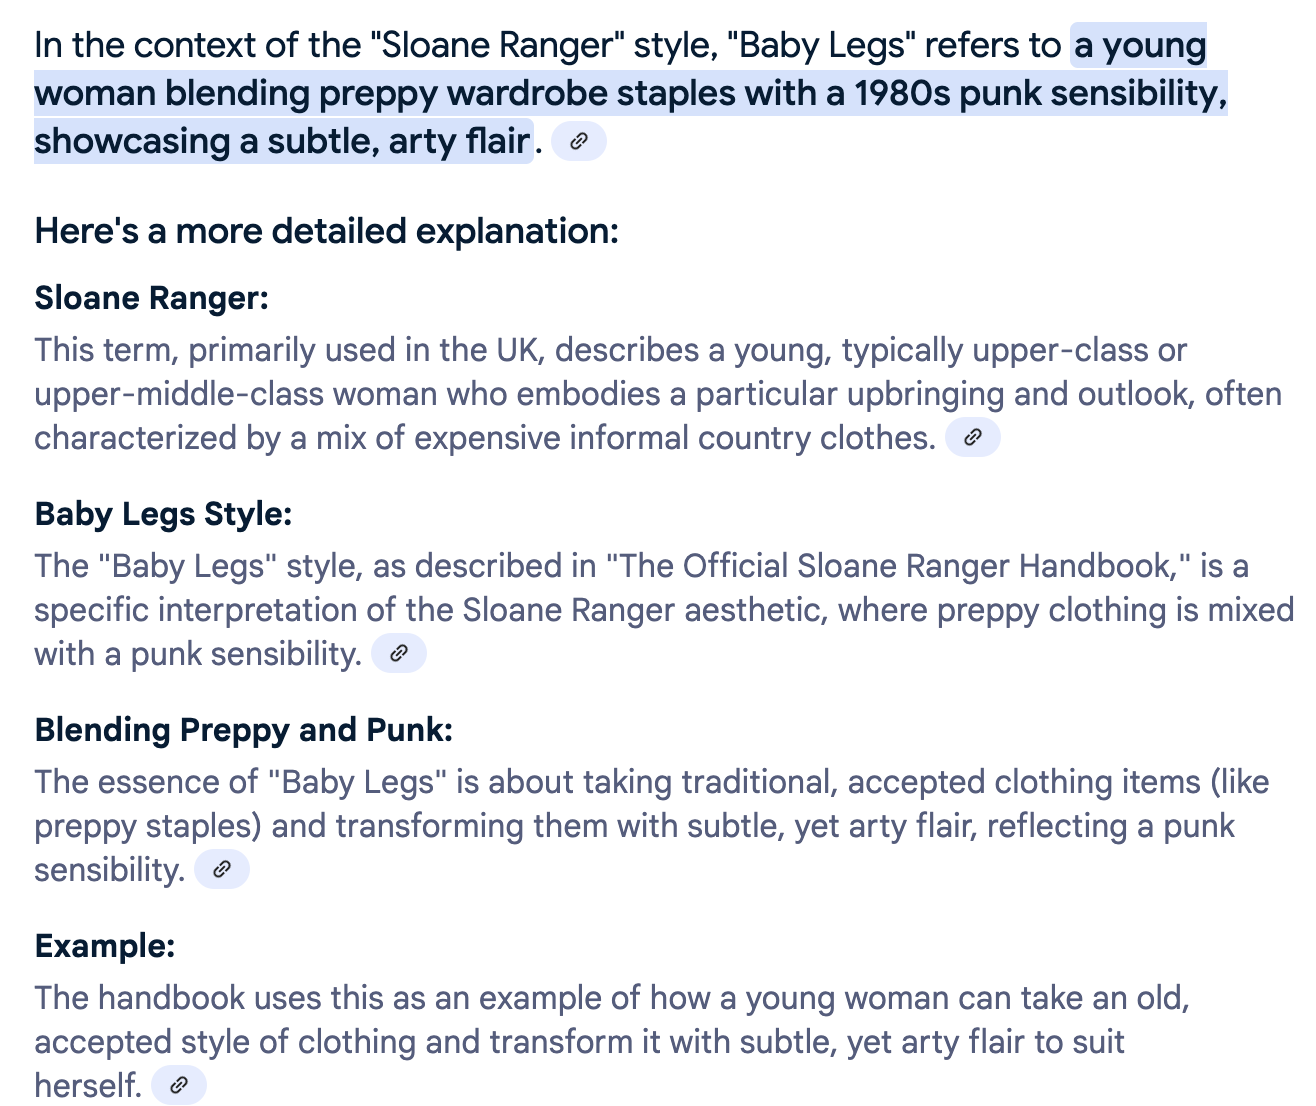Click the source link icon after "arty flair"
The height and width of the screenshot is (1106, 1316).
point(578,142)
